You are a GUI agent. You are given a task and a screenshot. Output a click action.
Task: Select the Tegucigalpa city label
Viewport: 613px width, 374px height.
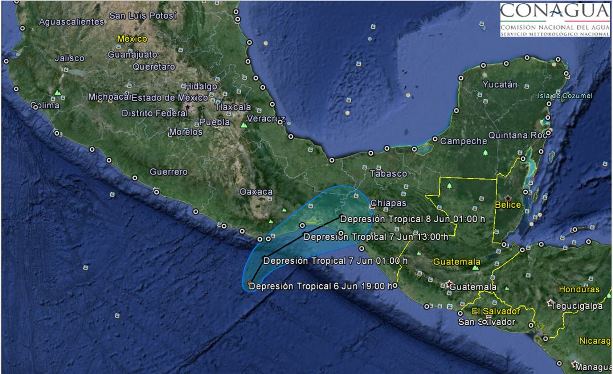coord(578,306)
